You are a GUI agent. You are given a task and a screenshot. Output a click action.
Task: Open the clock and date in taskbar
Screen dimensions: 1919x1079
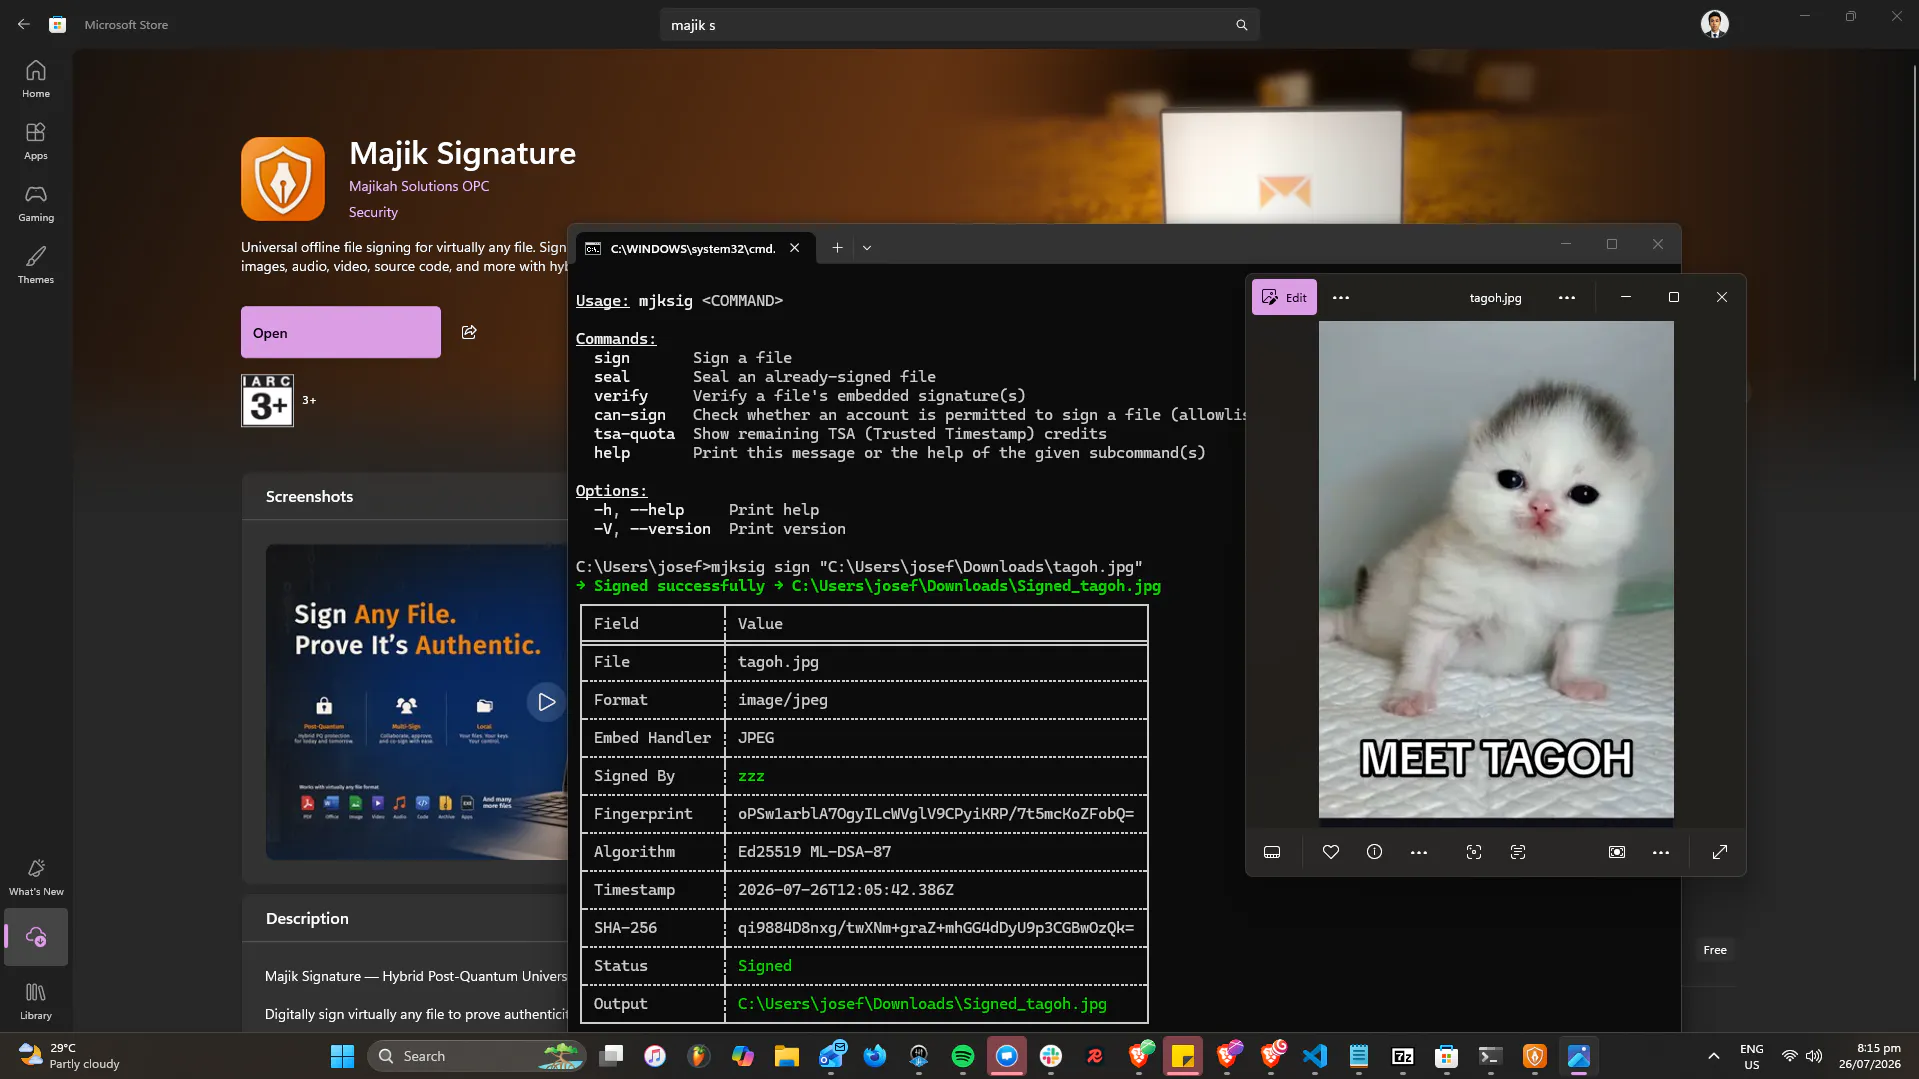pos(1869,1056)
